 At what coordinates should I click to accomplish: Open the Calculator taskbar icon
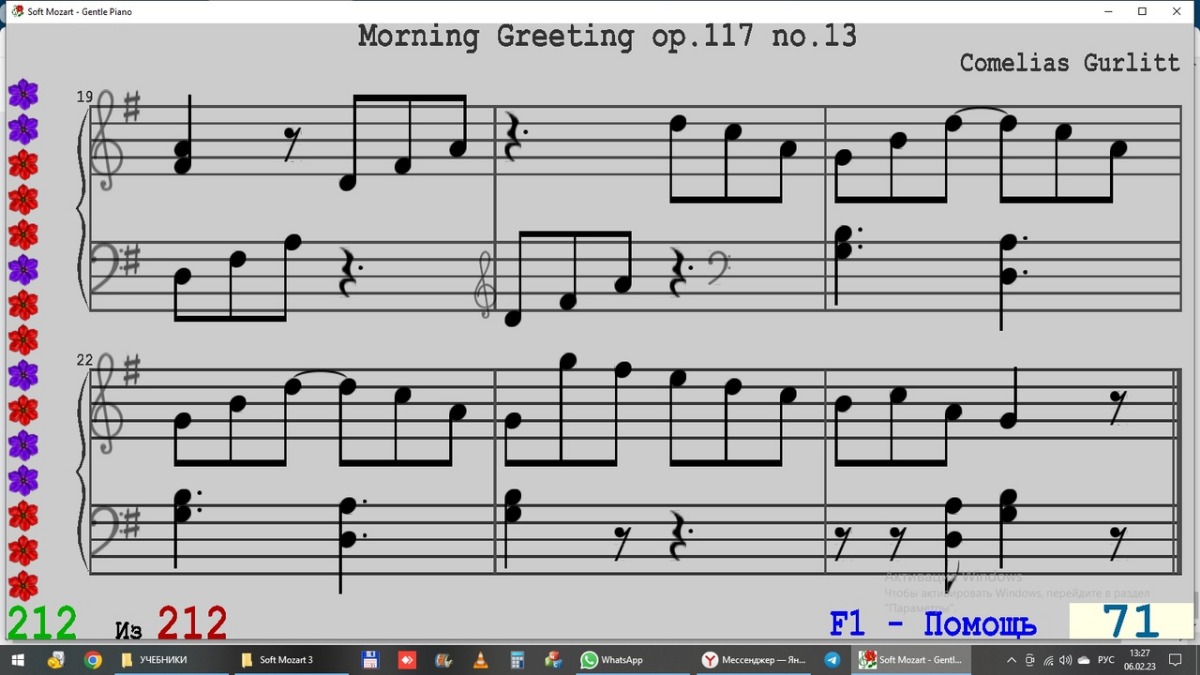517,660
